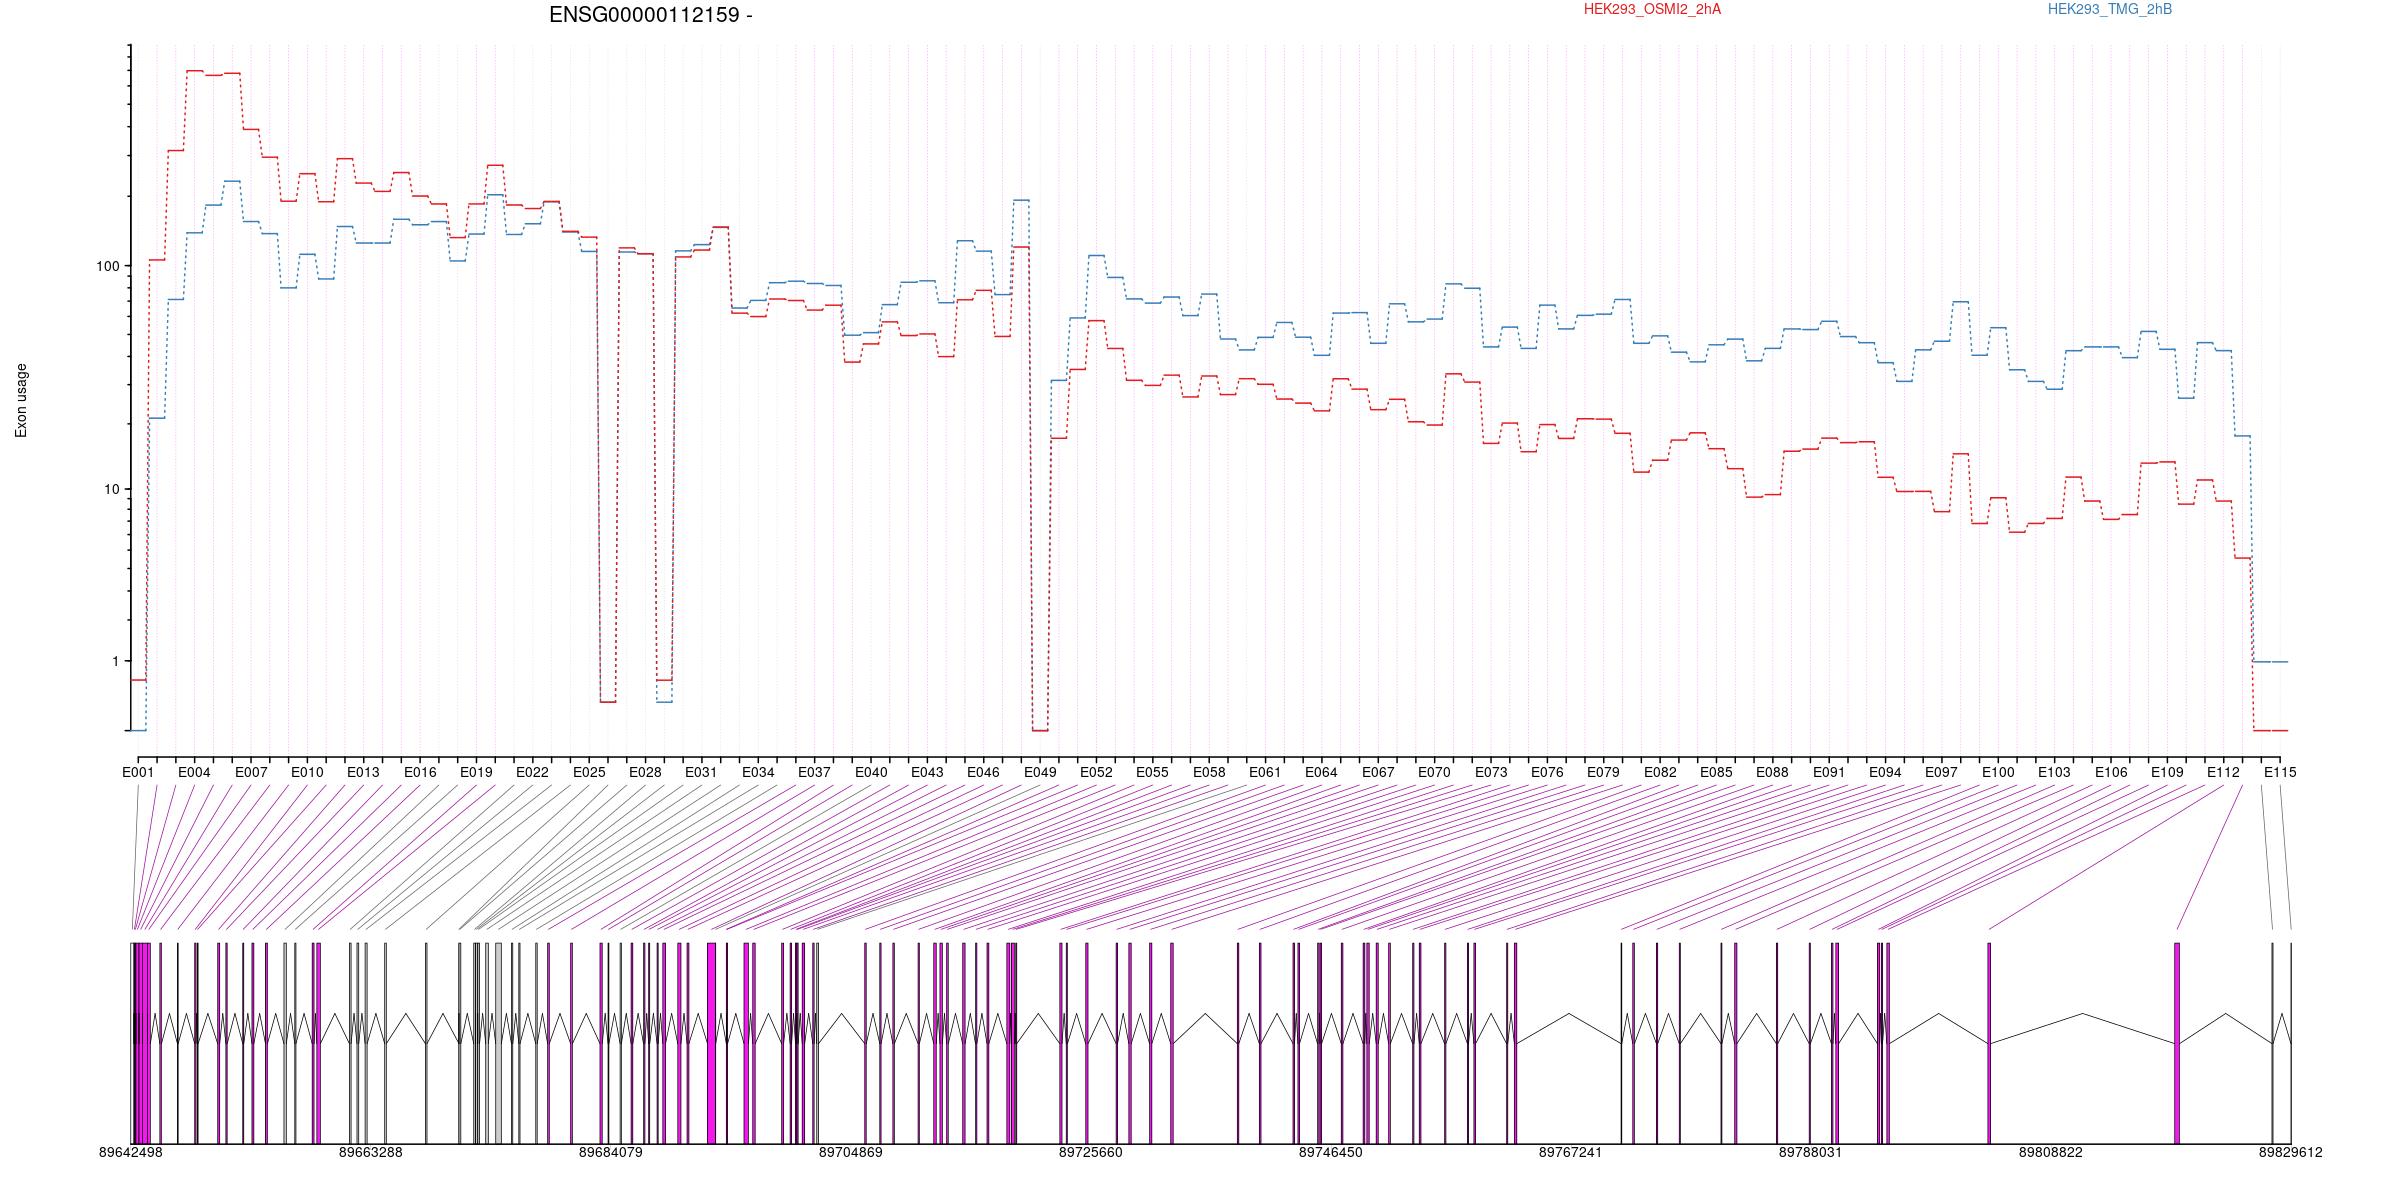Click exon label E106
2400x1200 pixels.
tap(2111, 772)
